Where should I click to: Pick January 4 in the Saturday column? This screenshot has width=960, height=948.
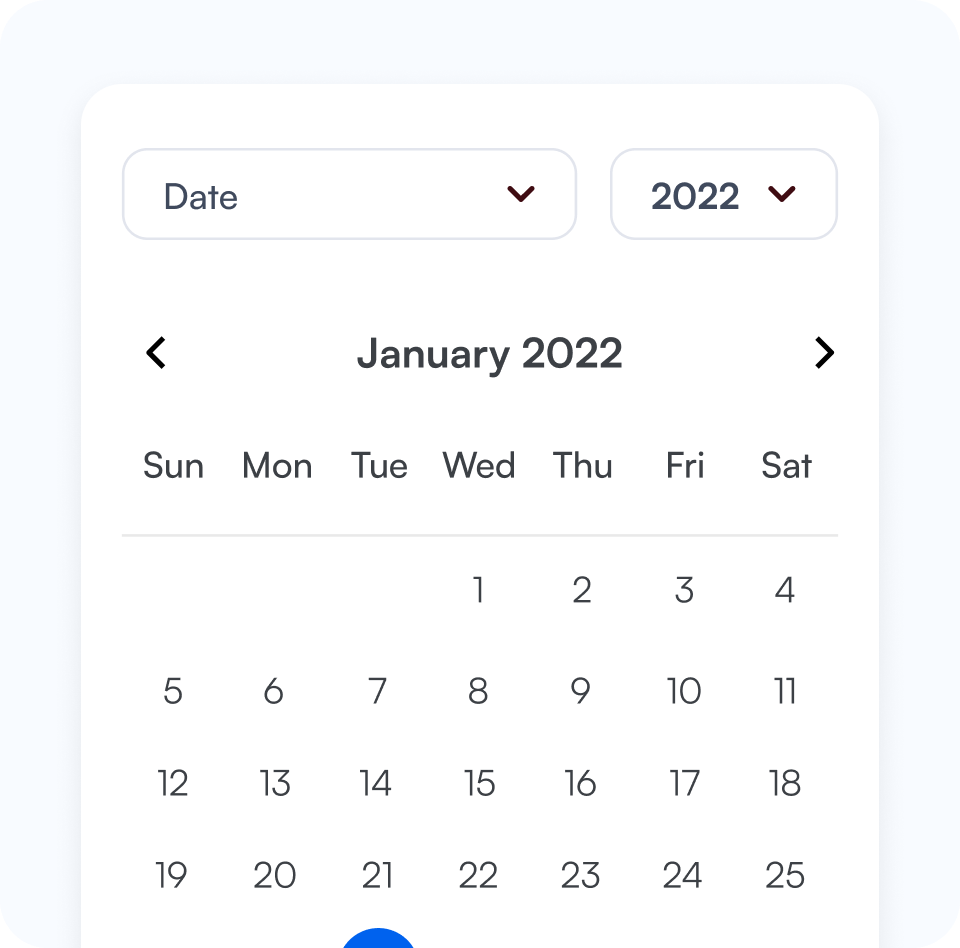[x=785, y=590]
